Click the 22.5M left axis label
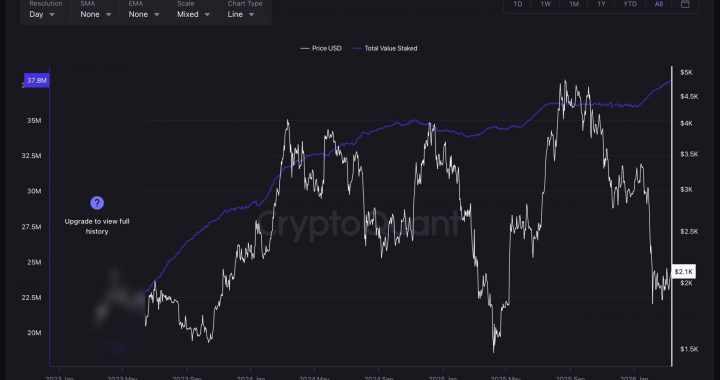 coord(31,298)
